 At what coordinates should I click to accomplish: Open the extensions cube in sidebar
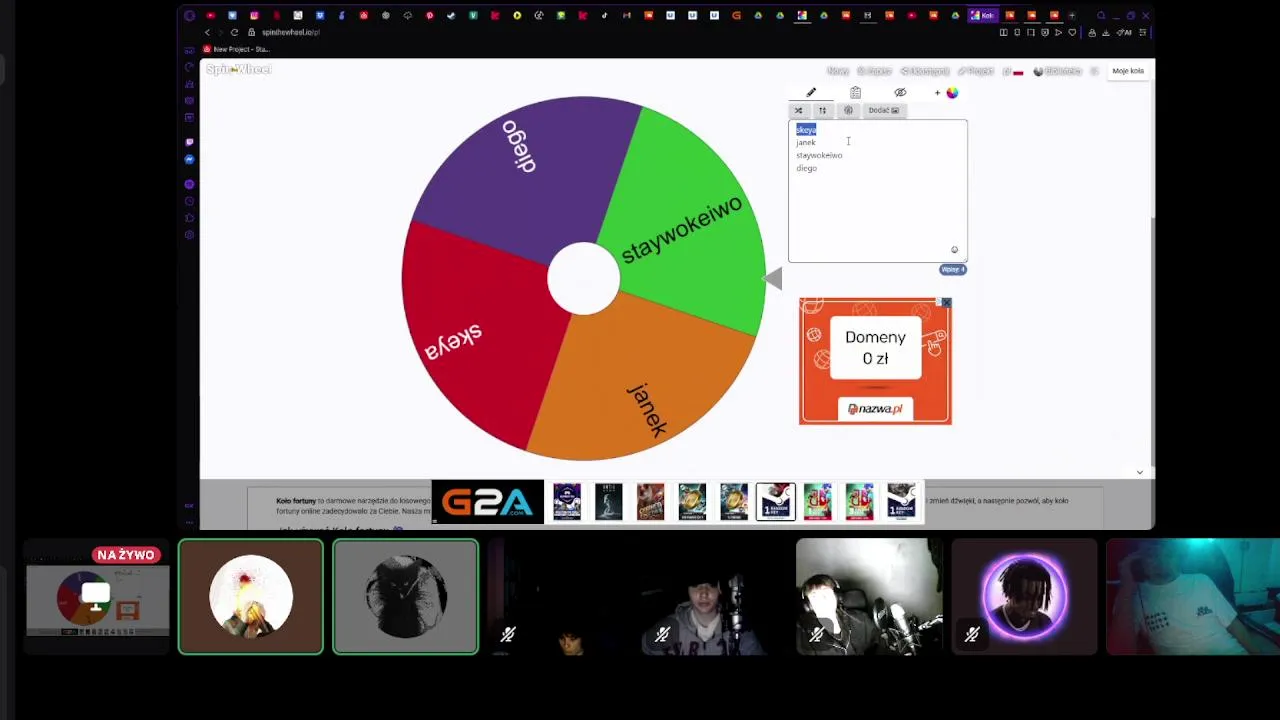[x=189, y=218]
